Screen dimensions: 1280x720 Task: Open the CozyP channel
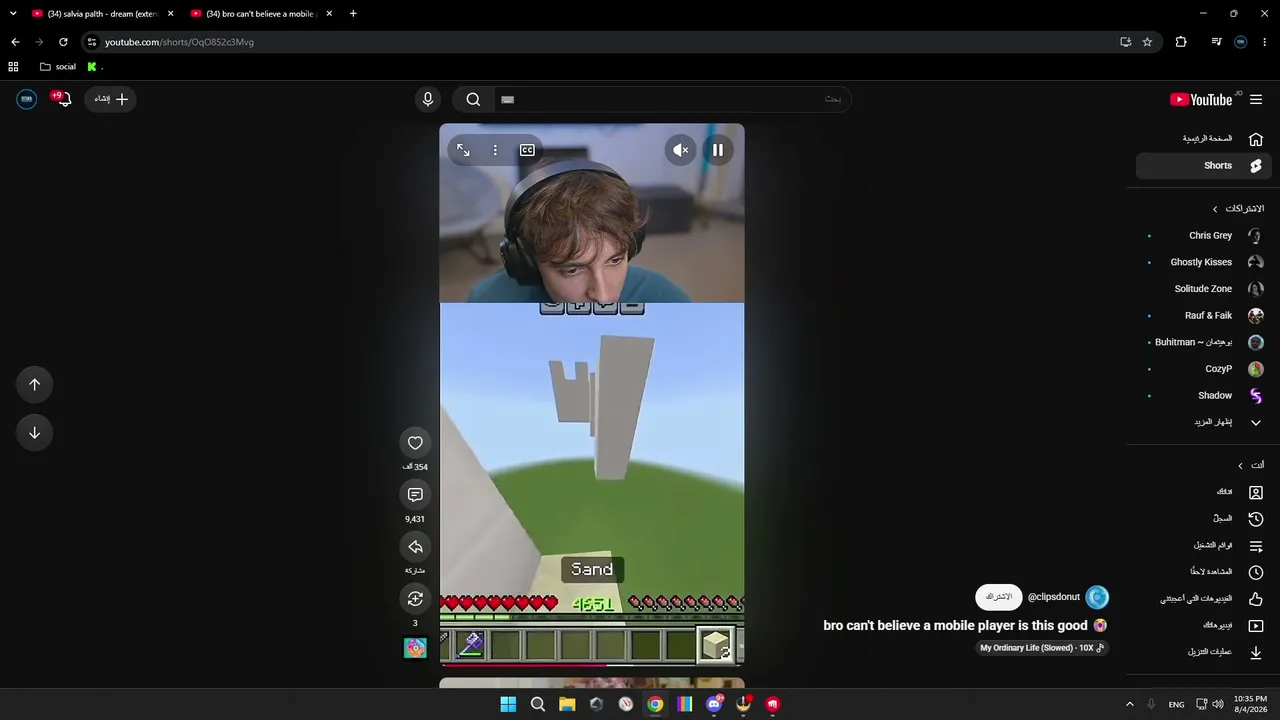click(x=1204, y=369)
